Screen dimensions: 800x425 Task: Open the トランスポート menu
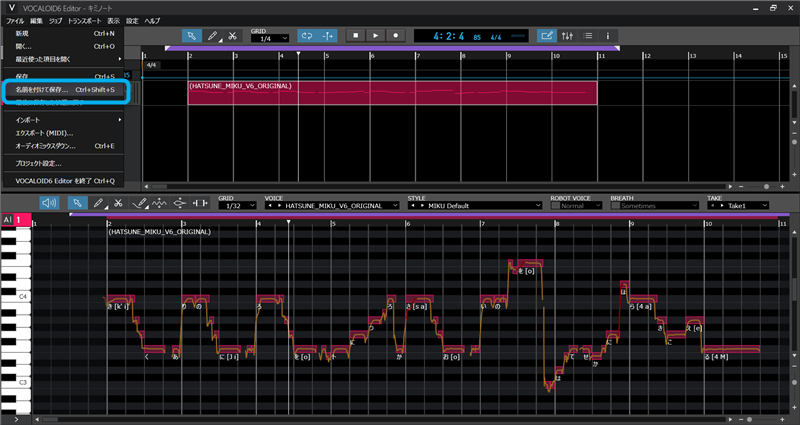tap(85, 21)
